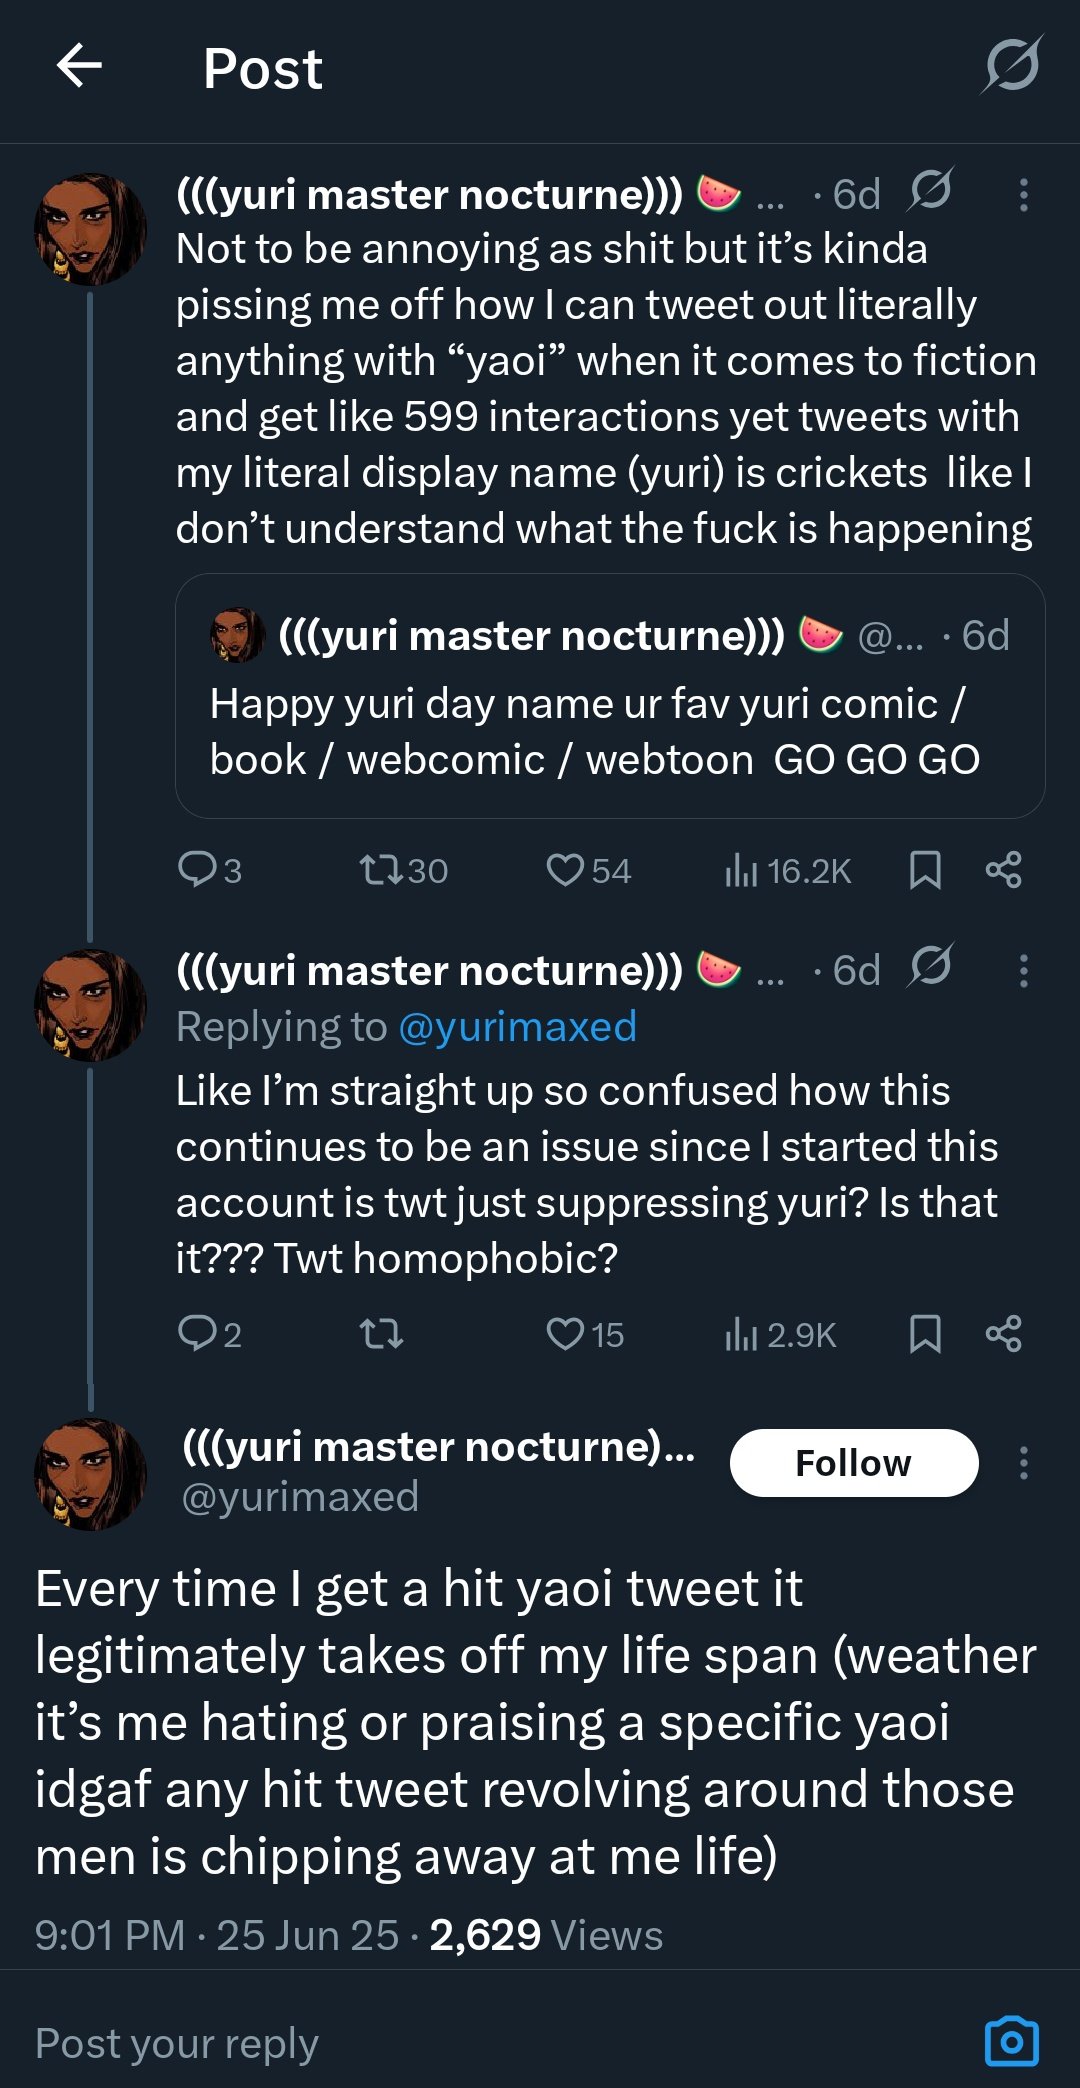The width and height of the screenshot is (1080, 2088).
Task: Tap the back arrow in header
Action: point(79,67)
